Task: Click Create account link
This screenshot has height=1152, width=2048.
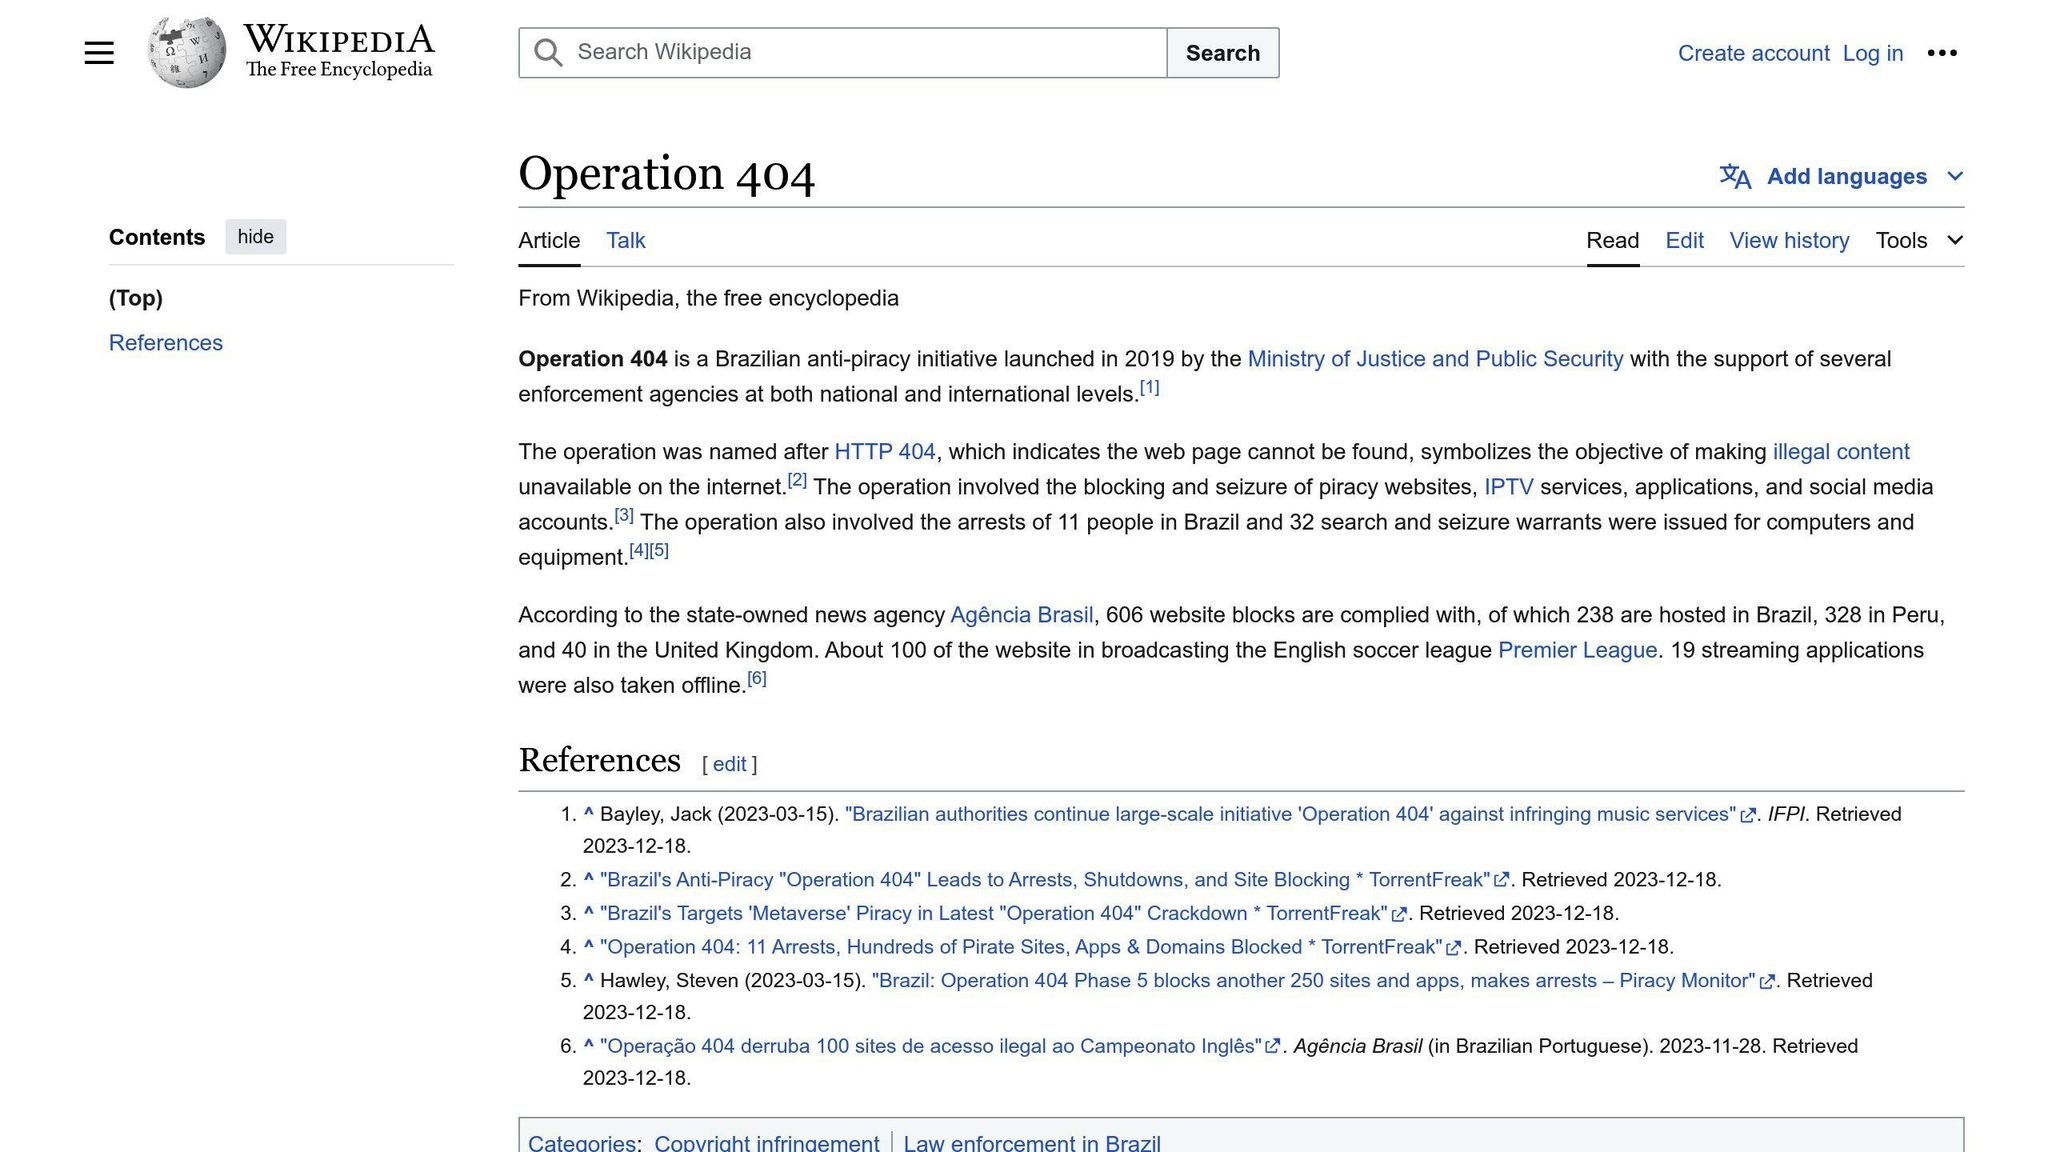Action: 1753,53
